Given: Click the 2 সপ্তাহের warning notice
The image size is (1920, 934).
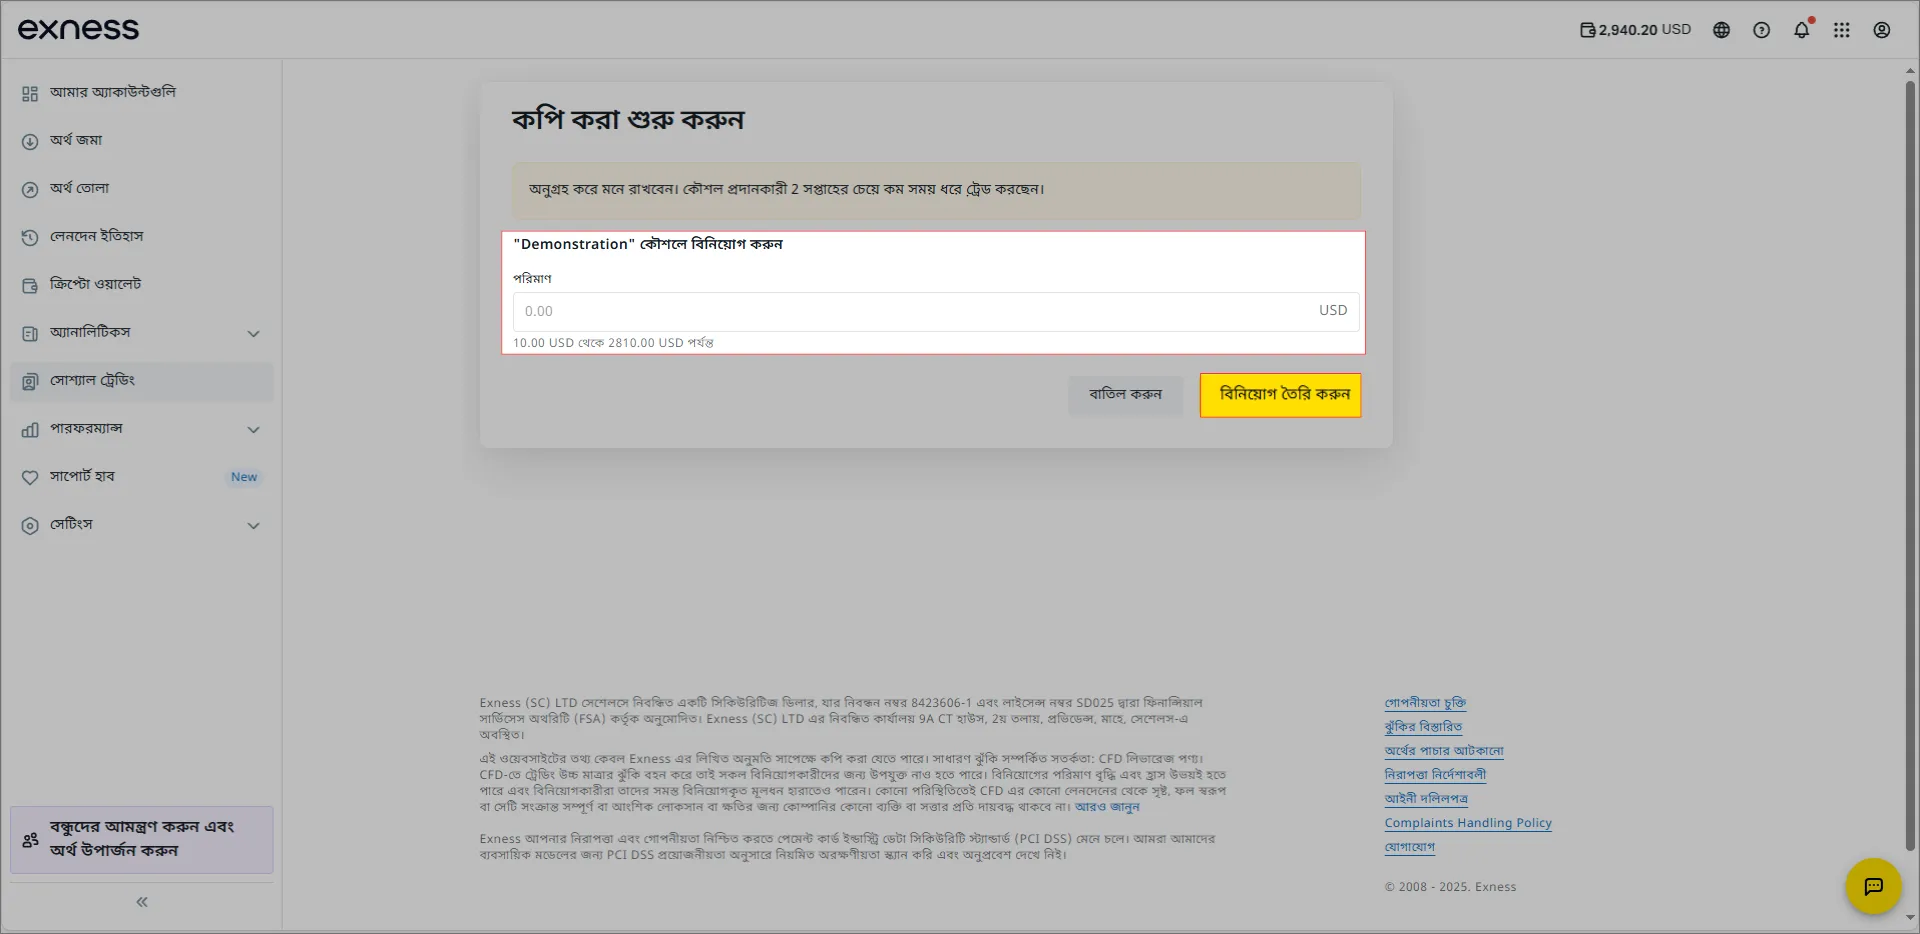Looking at the screenshot, I should click(936, 191).
